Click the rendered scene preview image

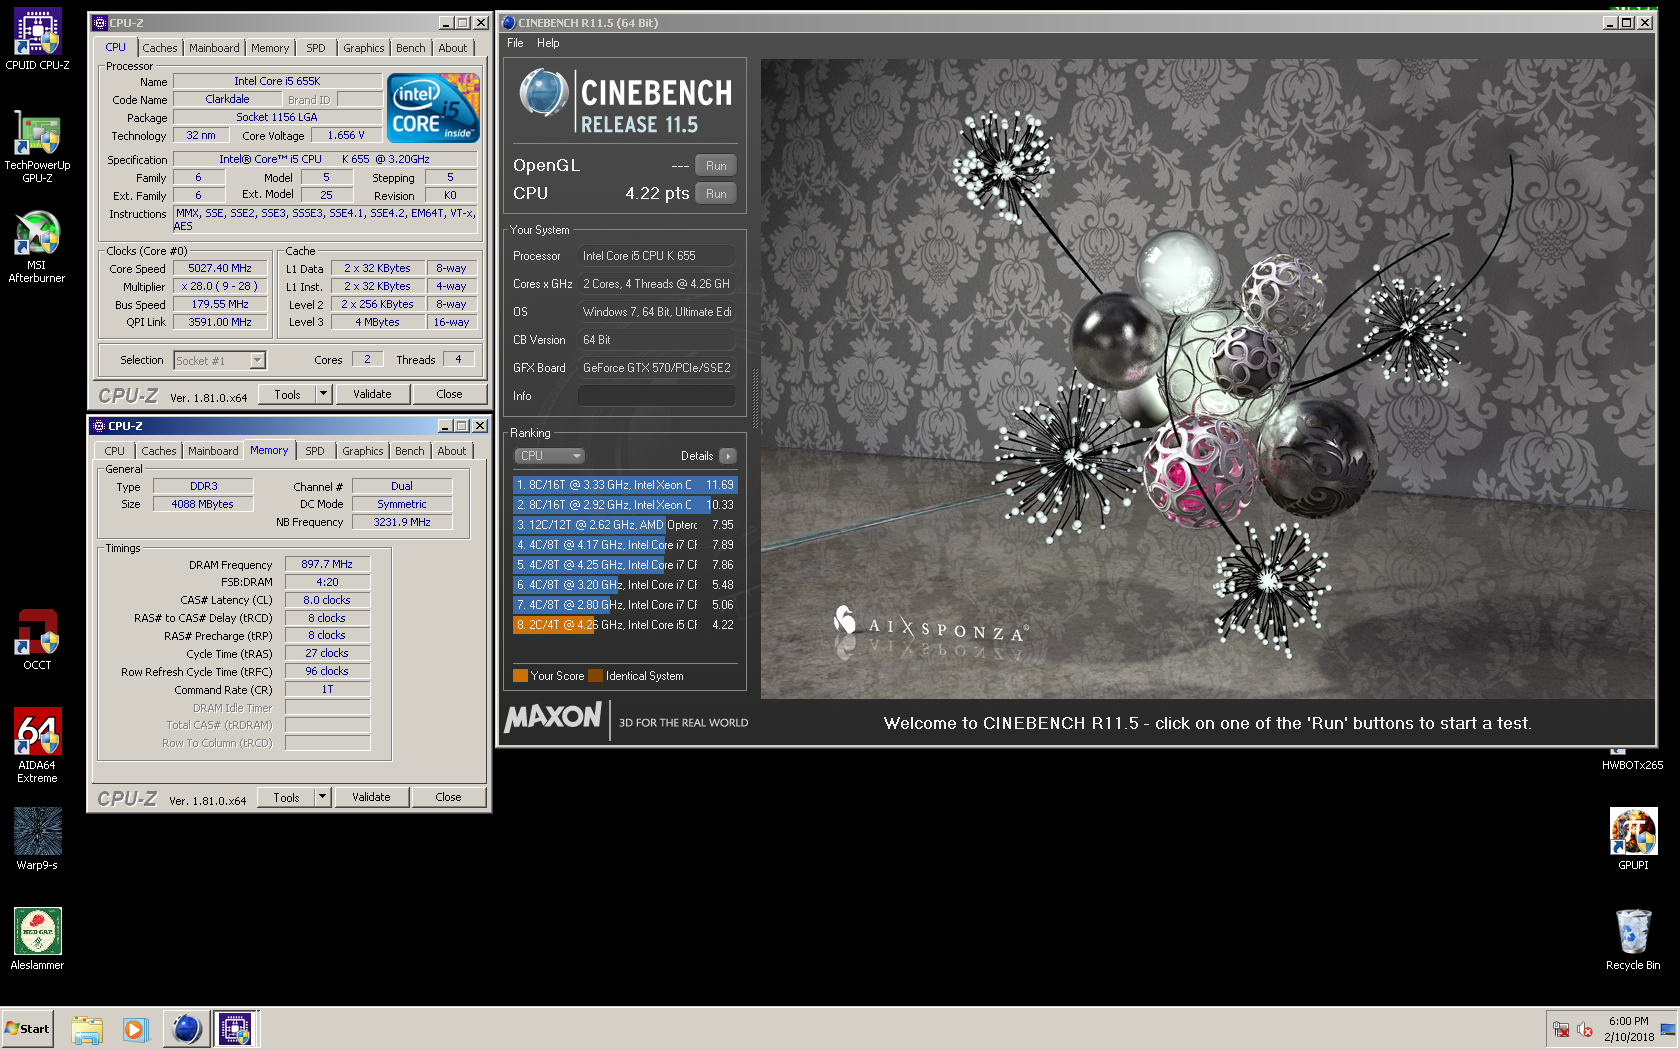click(x=1207, y=378)
